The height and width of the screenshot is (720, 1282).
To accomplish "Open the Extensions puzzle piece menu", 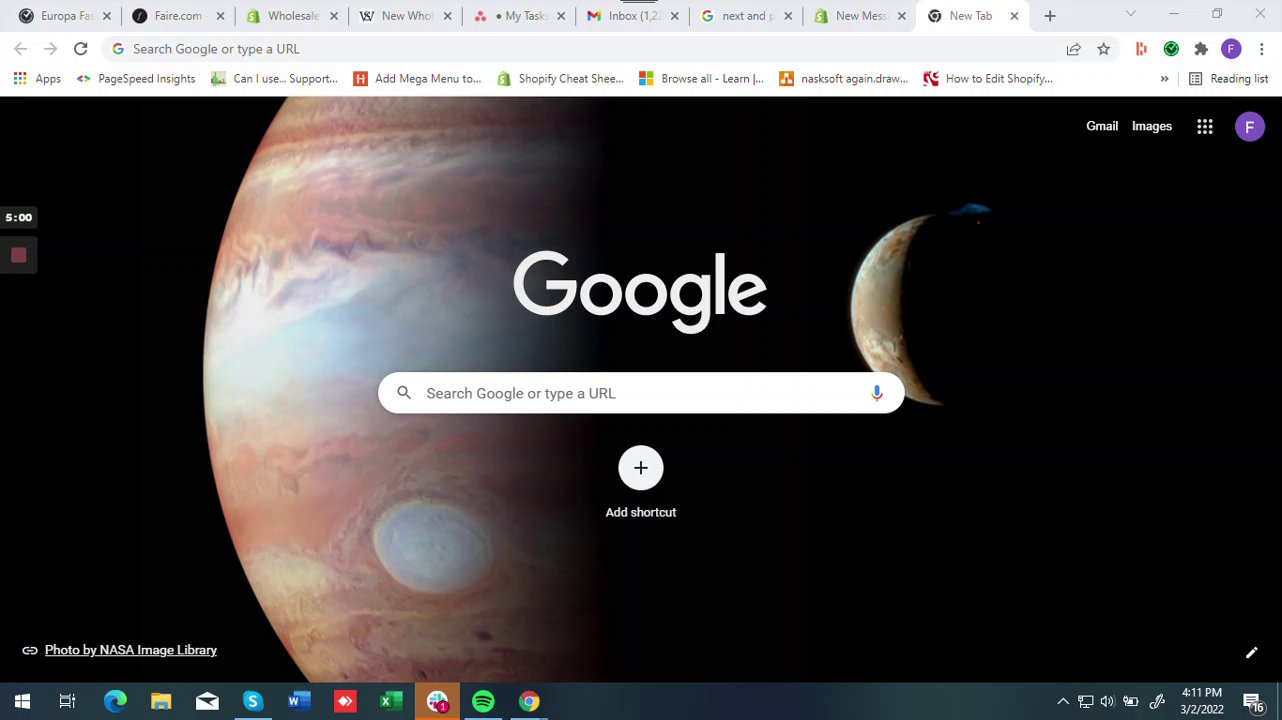I will pyautogui.click(x=1201, y=49).
